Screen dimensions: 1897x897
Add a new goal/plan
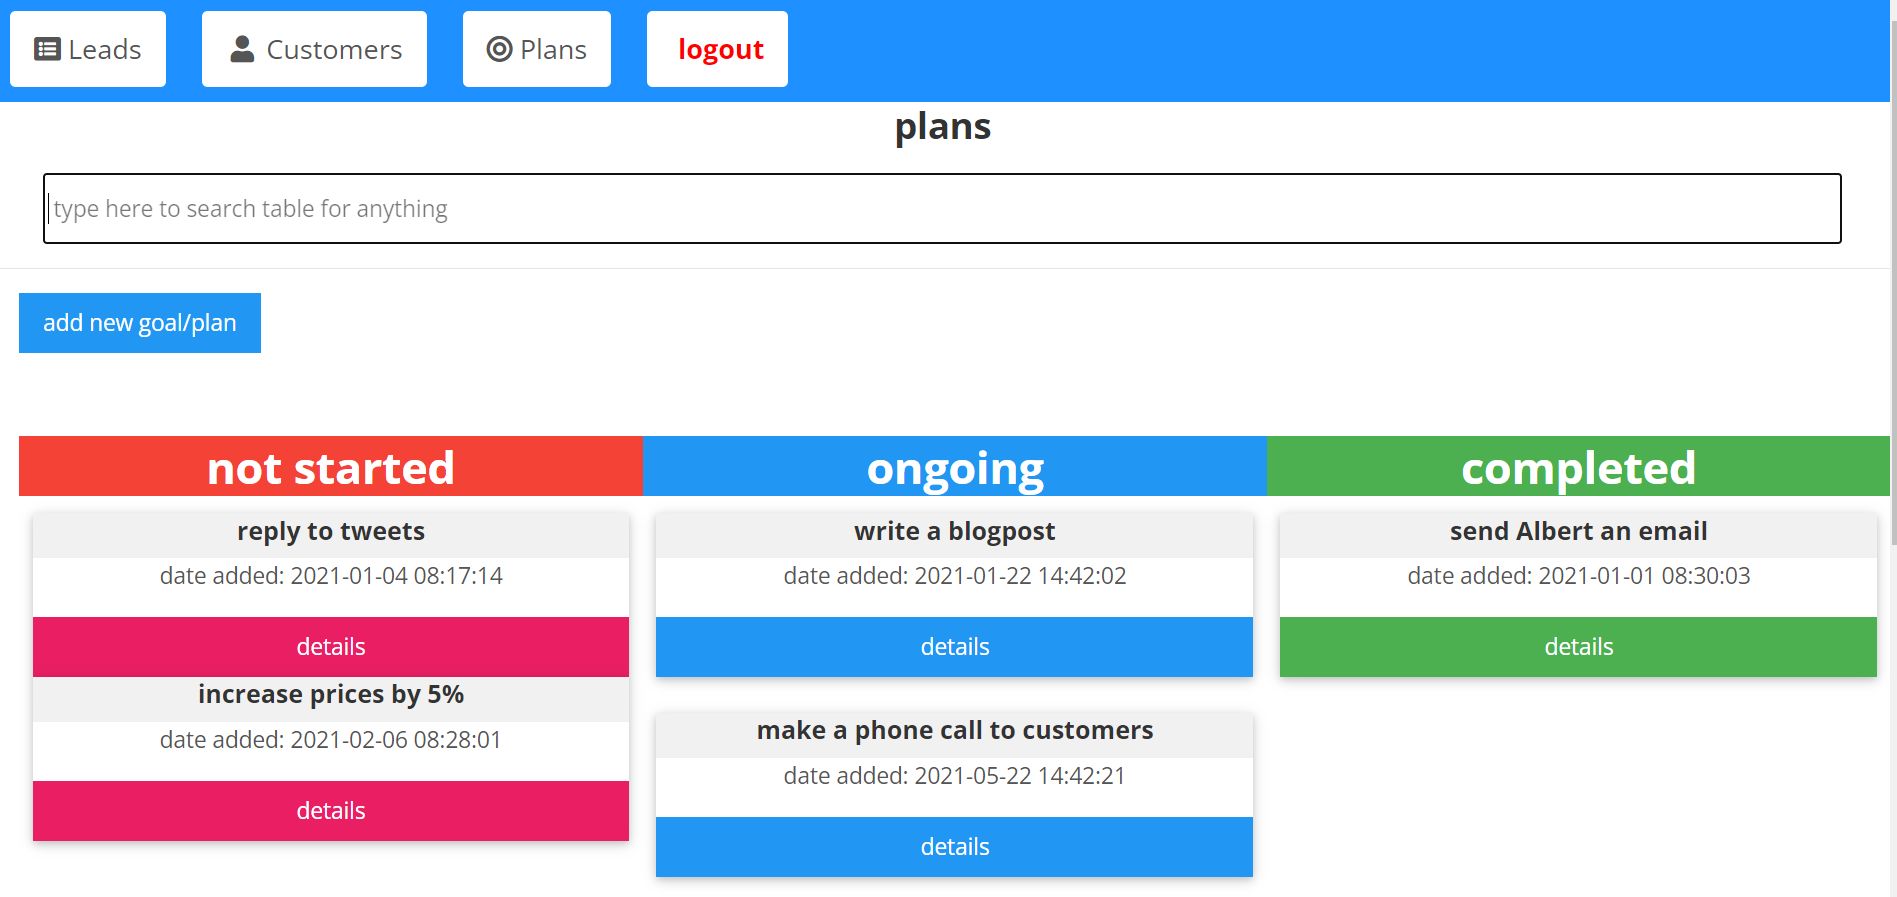[140, 323]
